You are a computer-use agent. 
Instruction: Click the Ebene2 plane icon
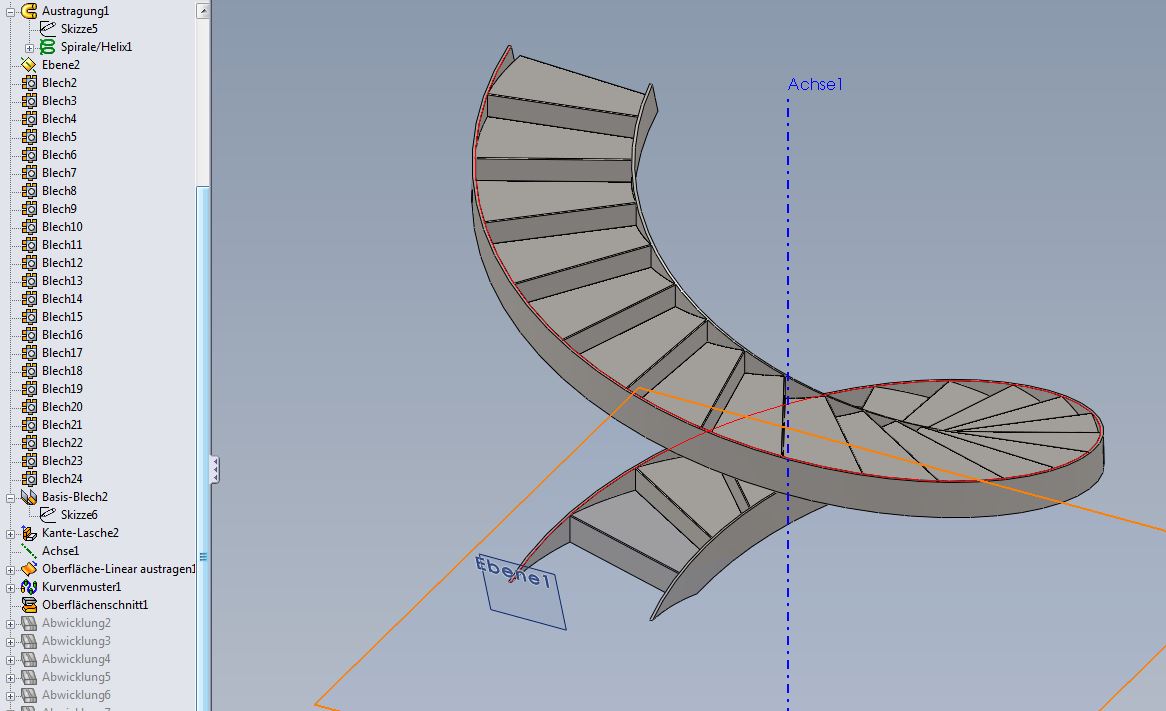(29, 65)
